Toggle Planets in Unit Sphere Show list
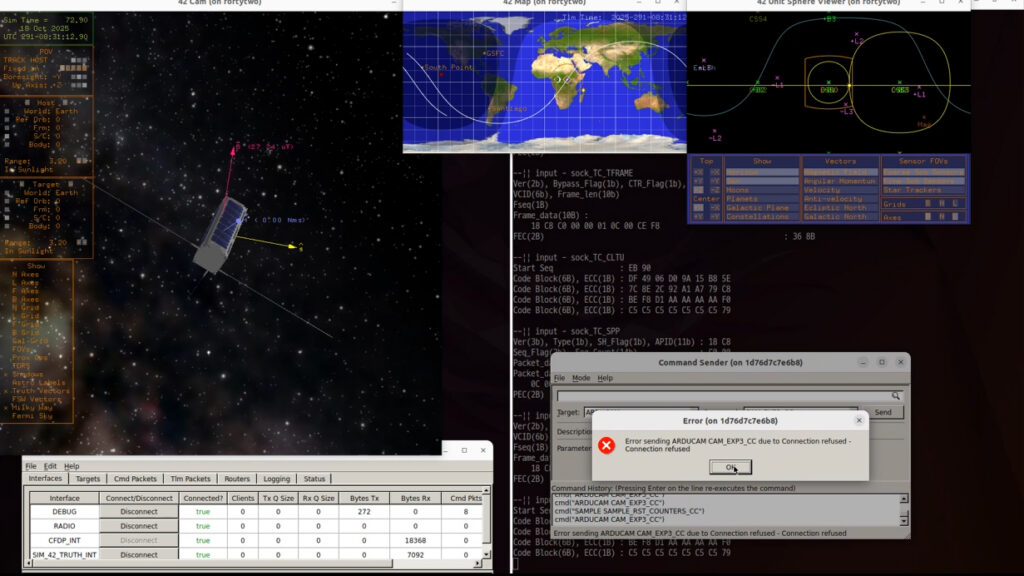Image resolution: width=1024 pixels, height=576 pixels. 761,199
